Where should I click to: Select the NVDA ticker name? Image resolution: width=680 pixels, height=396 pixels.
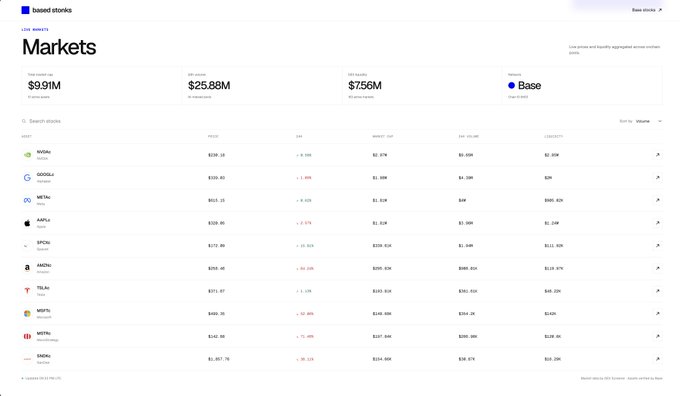[44, 152]
